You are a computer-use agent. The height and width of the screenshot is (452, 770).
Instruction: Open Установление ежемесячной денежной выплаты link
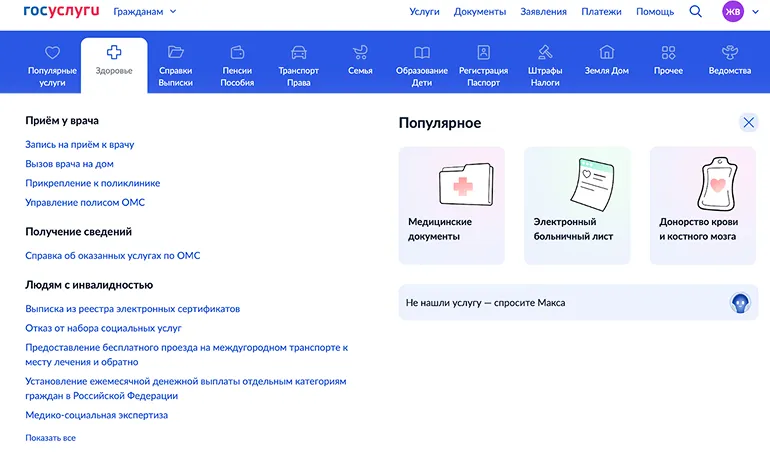point(186,388)
